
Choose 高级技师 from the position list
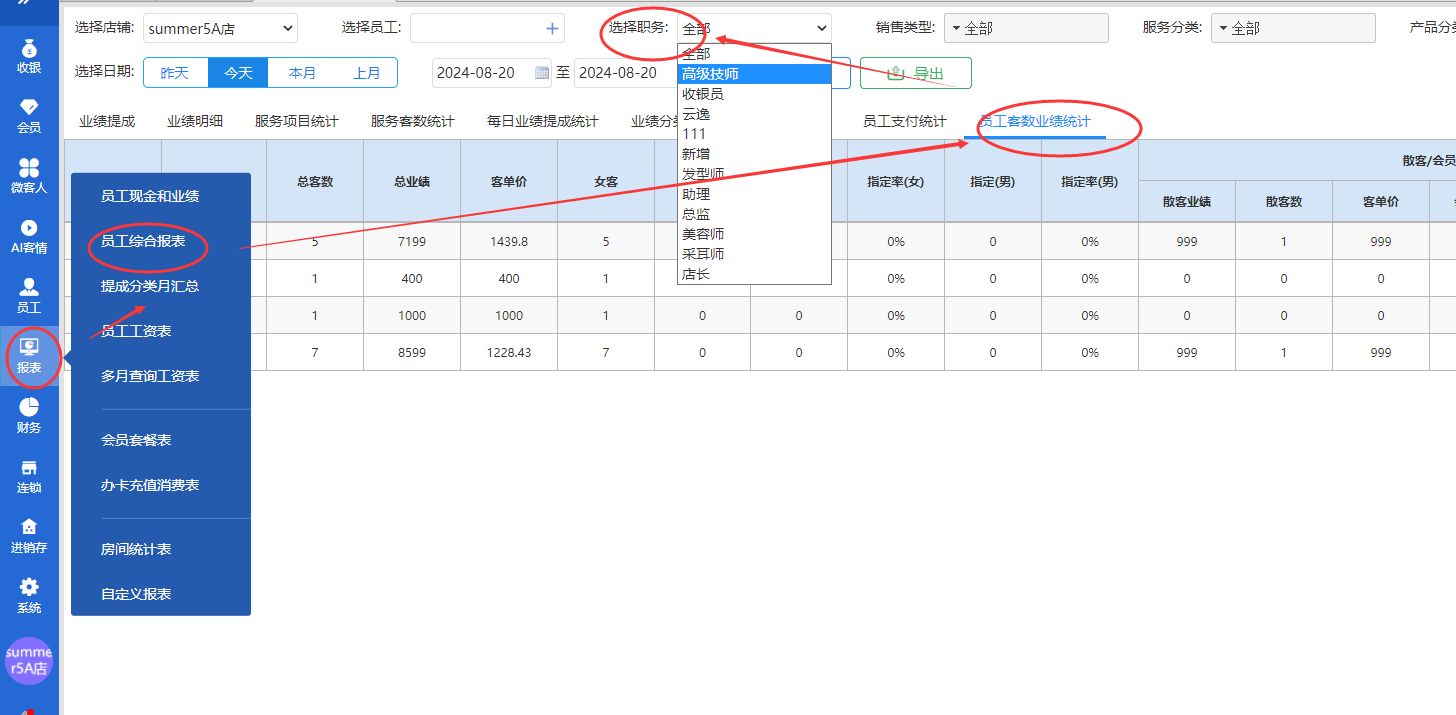754,74
